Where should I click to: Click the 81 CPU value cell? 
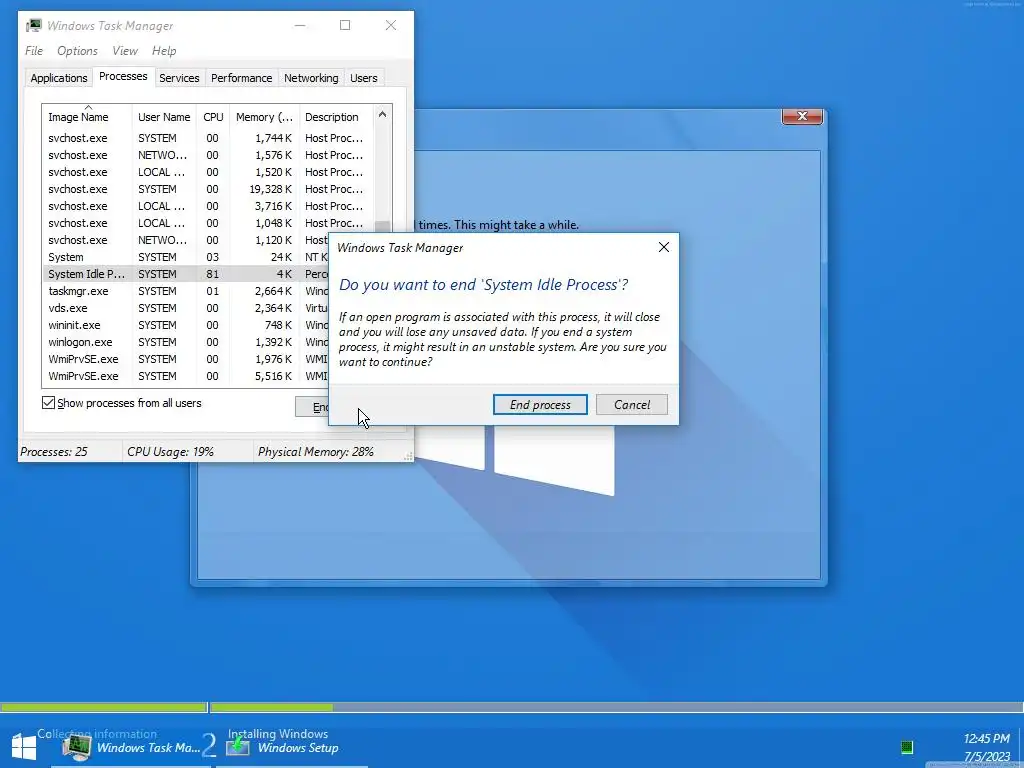coord(212,274)
